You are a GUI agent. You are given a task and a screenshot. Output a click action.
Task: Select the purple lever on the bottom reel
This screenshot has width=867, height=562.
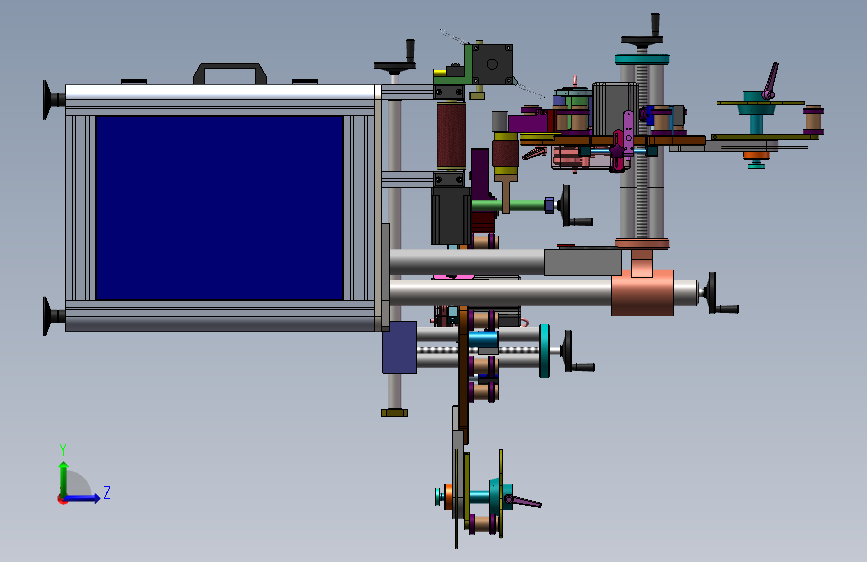click(523, 501)
